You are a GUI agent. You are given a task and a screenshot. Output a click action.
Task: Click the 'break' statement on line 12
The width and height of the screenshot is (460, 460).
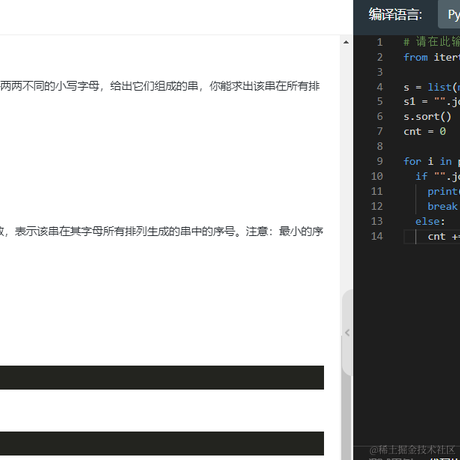[x=442, y=206]
